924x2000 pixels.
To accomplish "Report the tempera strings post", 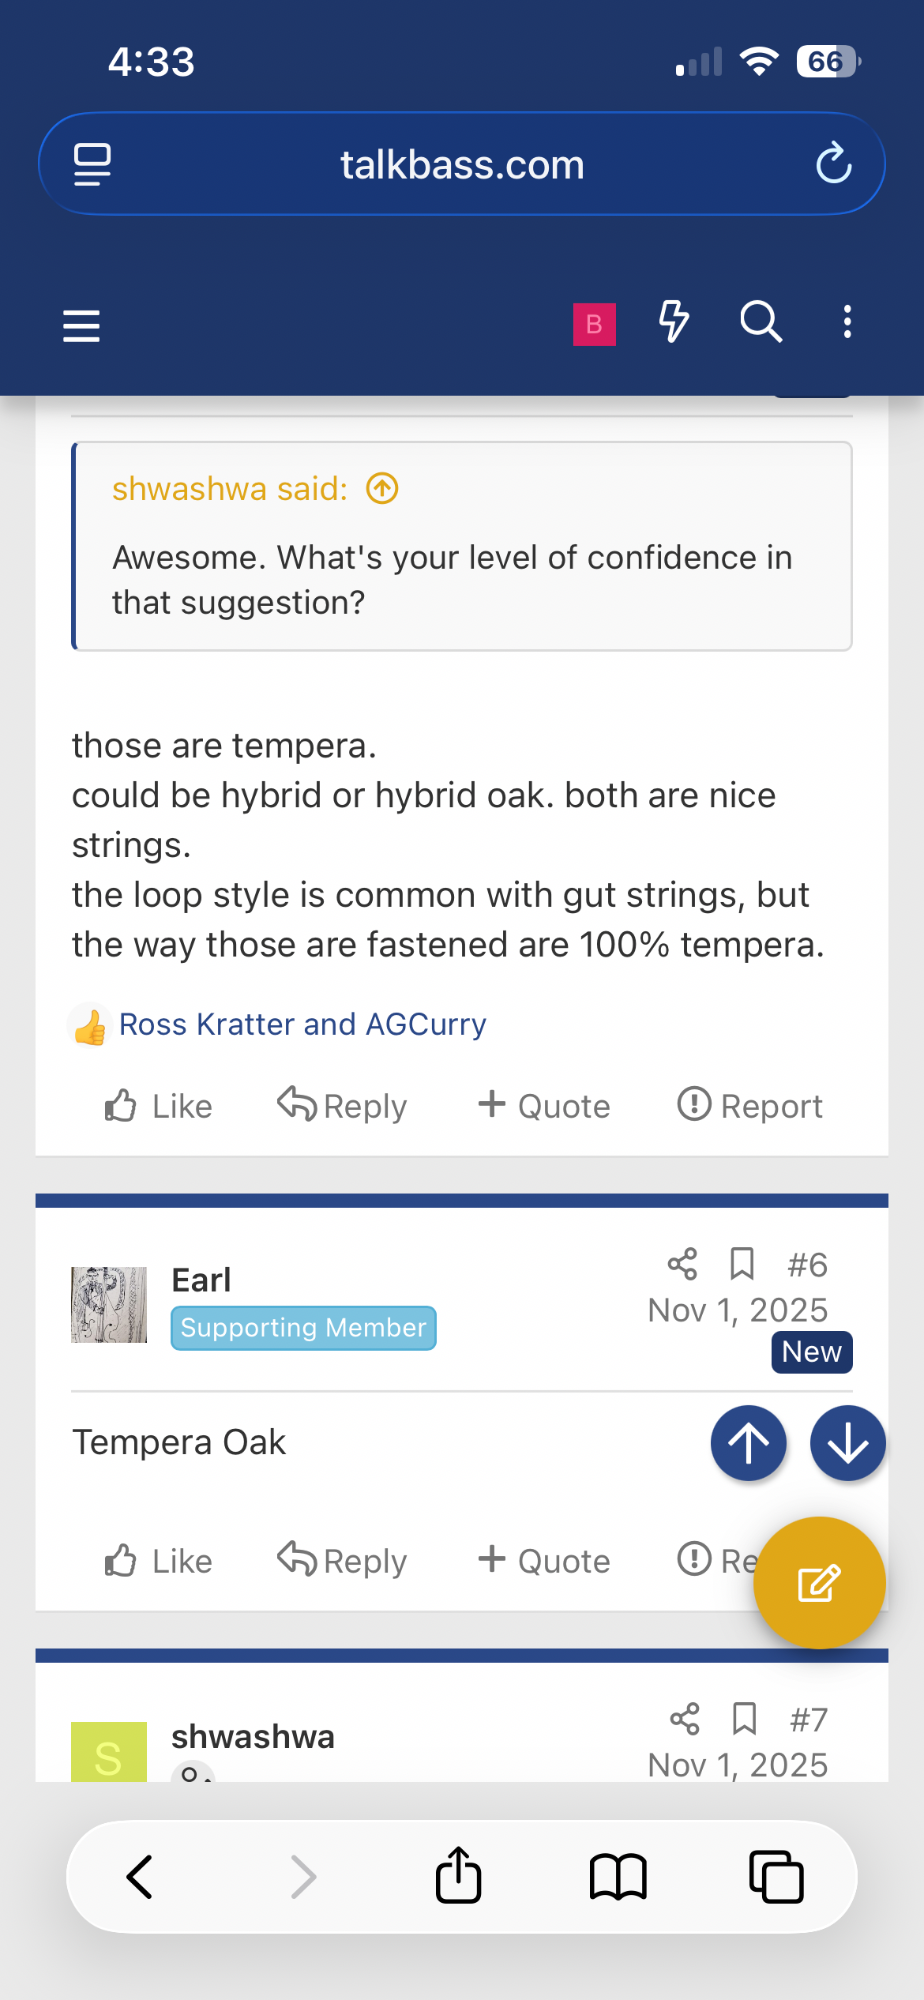I will (750, 1106).
